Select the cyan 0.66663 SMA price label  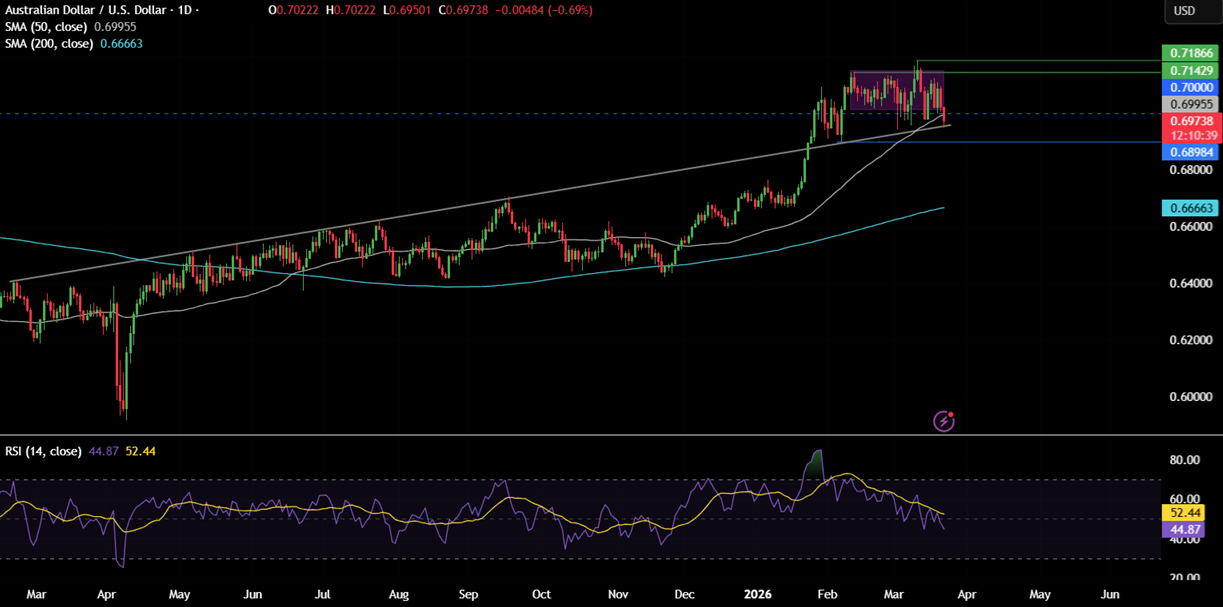point(1192,208)
